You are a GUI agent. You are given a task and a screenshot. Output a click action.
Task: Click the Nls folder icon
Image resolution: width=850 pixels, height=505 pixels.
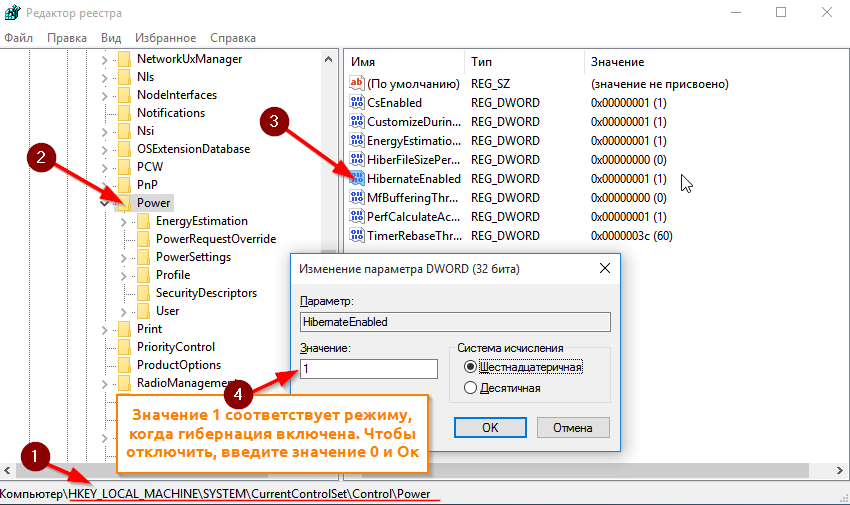click(x=125, y=77)
